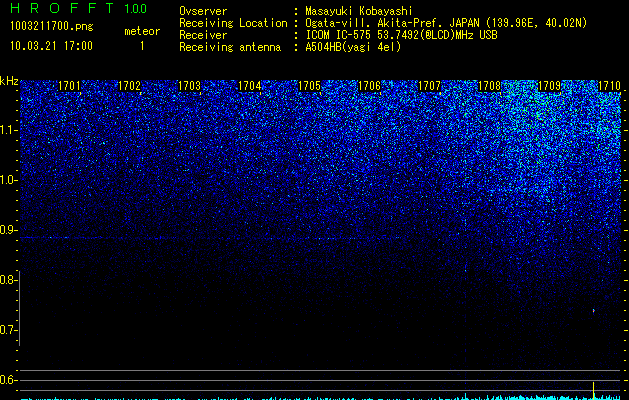This screenshot has width=629, height=400.
Task: Click the Receiver label
Action: point(203,35)
